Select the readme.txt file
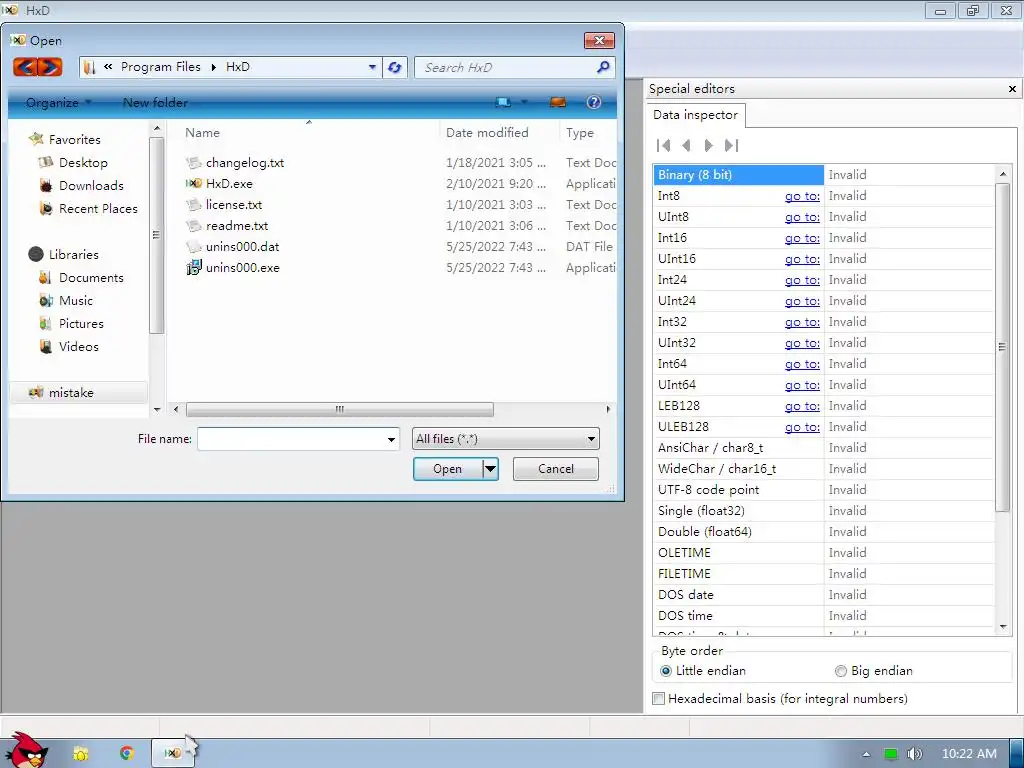Screen dimensions: 1024x768 (236, 226)
